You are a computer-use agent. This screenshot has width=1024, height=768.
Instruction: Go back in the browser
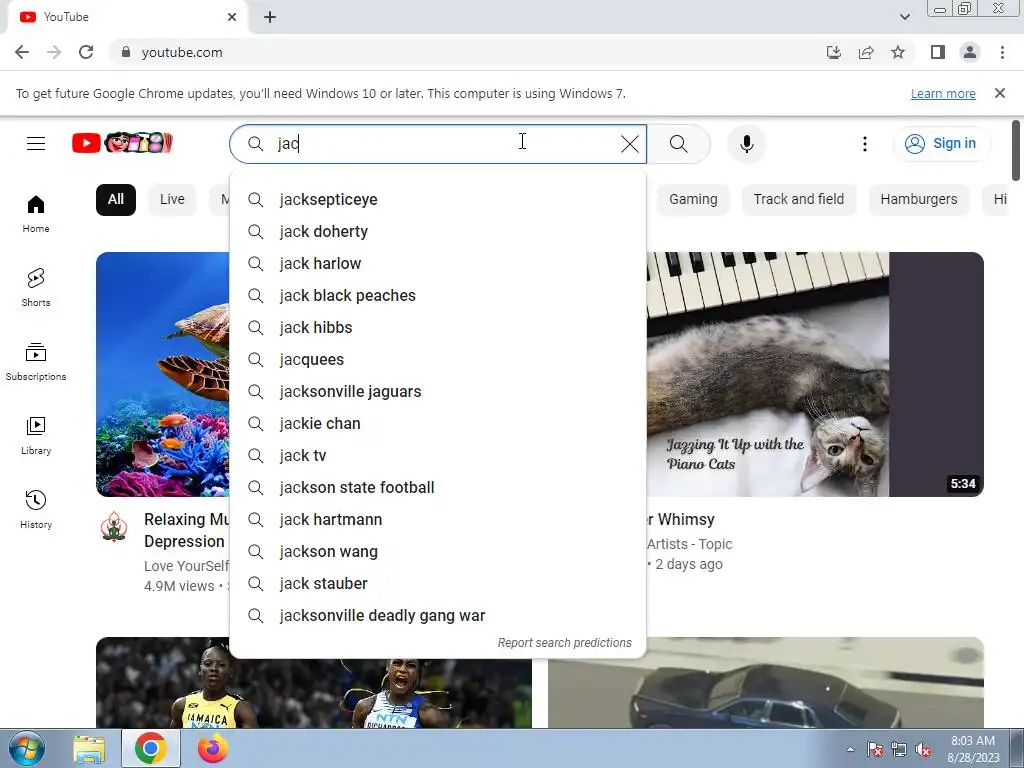[x=22, y=52]
